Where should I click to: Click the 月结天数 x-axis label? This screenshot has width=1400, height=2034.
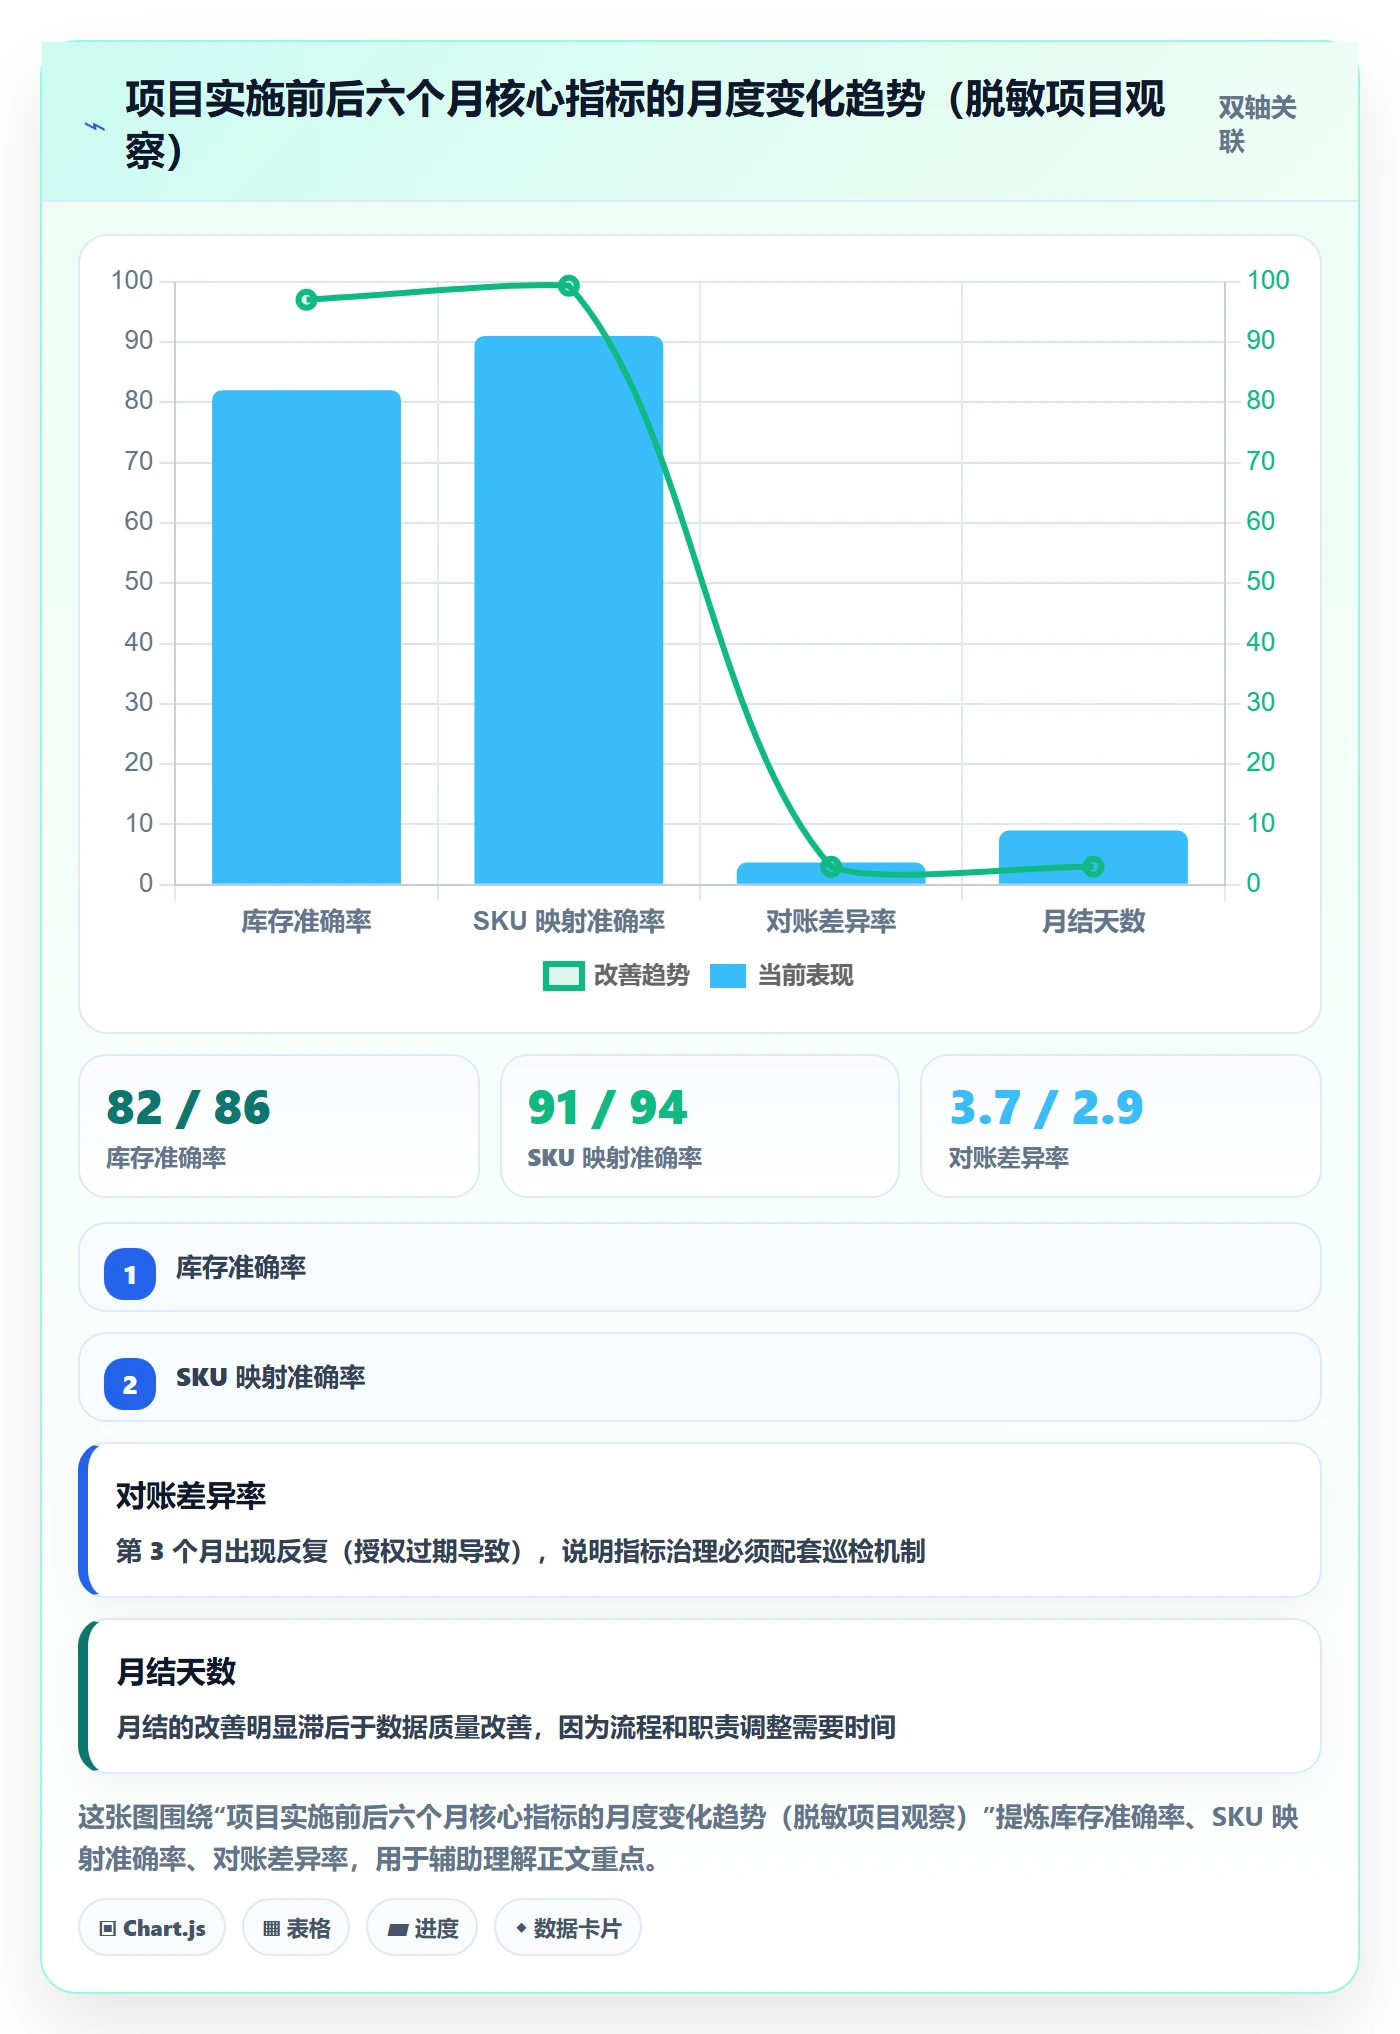point(1093,921)
